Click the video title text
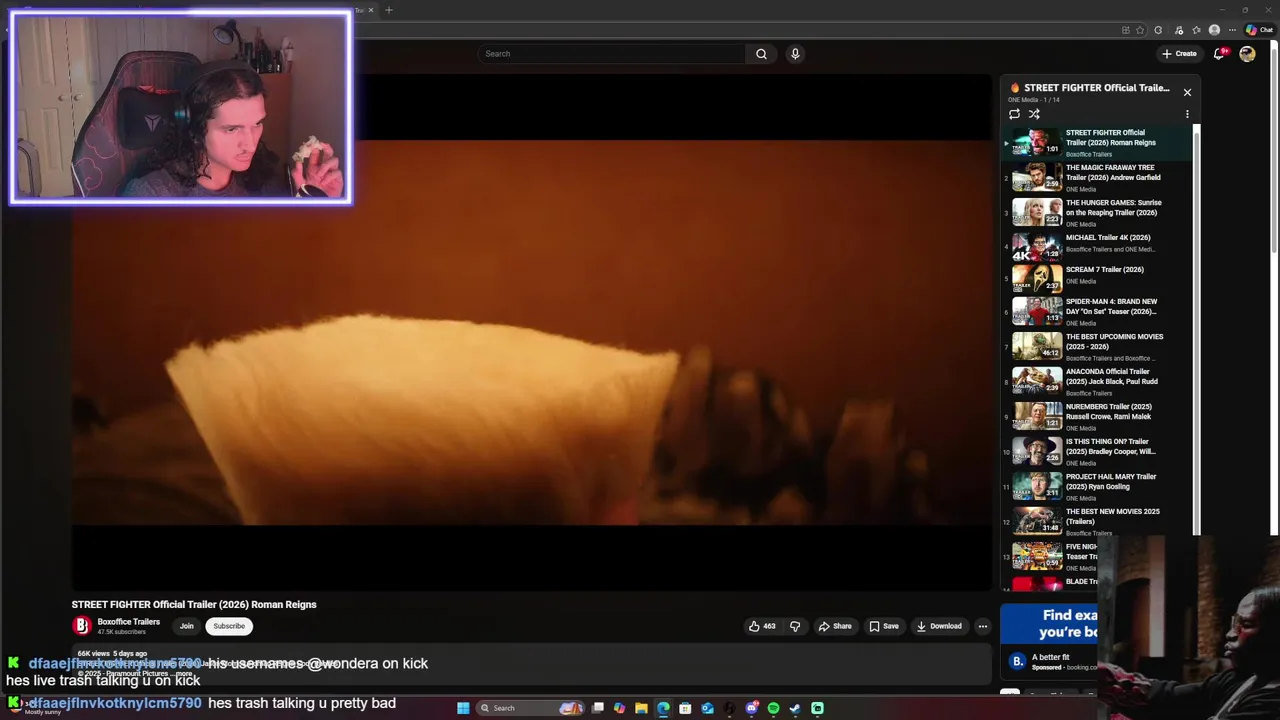 (194, 604)
